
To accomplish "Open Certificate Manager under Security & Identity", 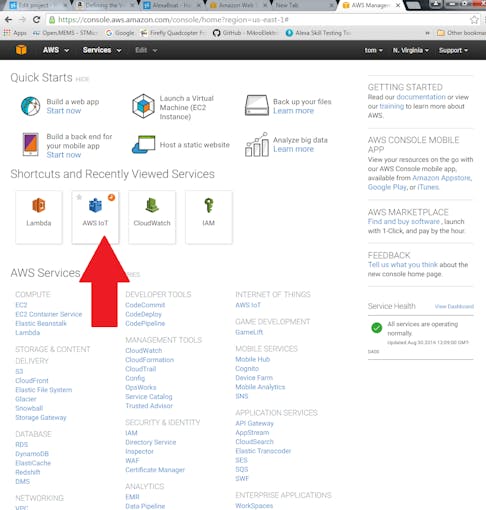I will (x=155, y=470).
